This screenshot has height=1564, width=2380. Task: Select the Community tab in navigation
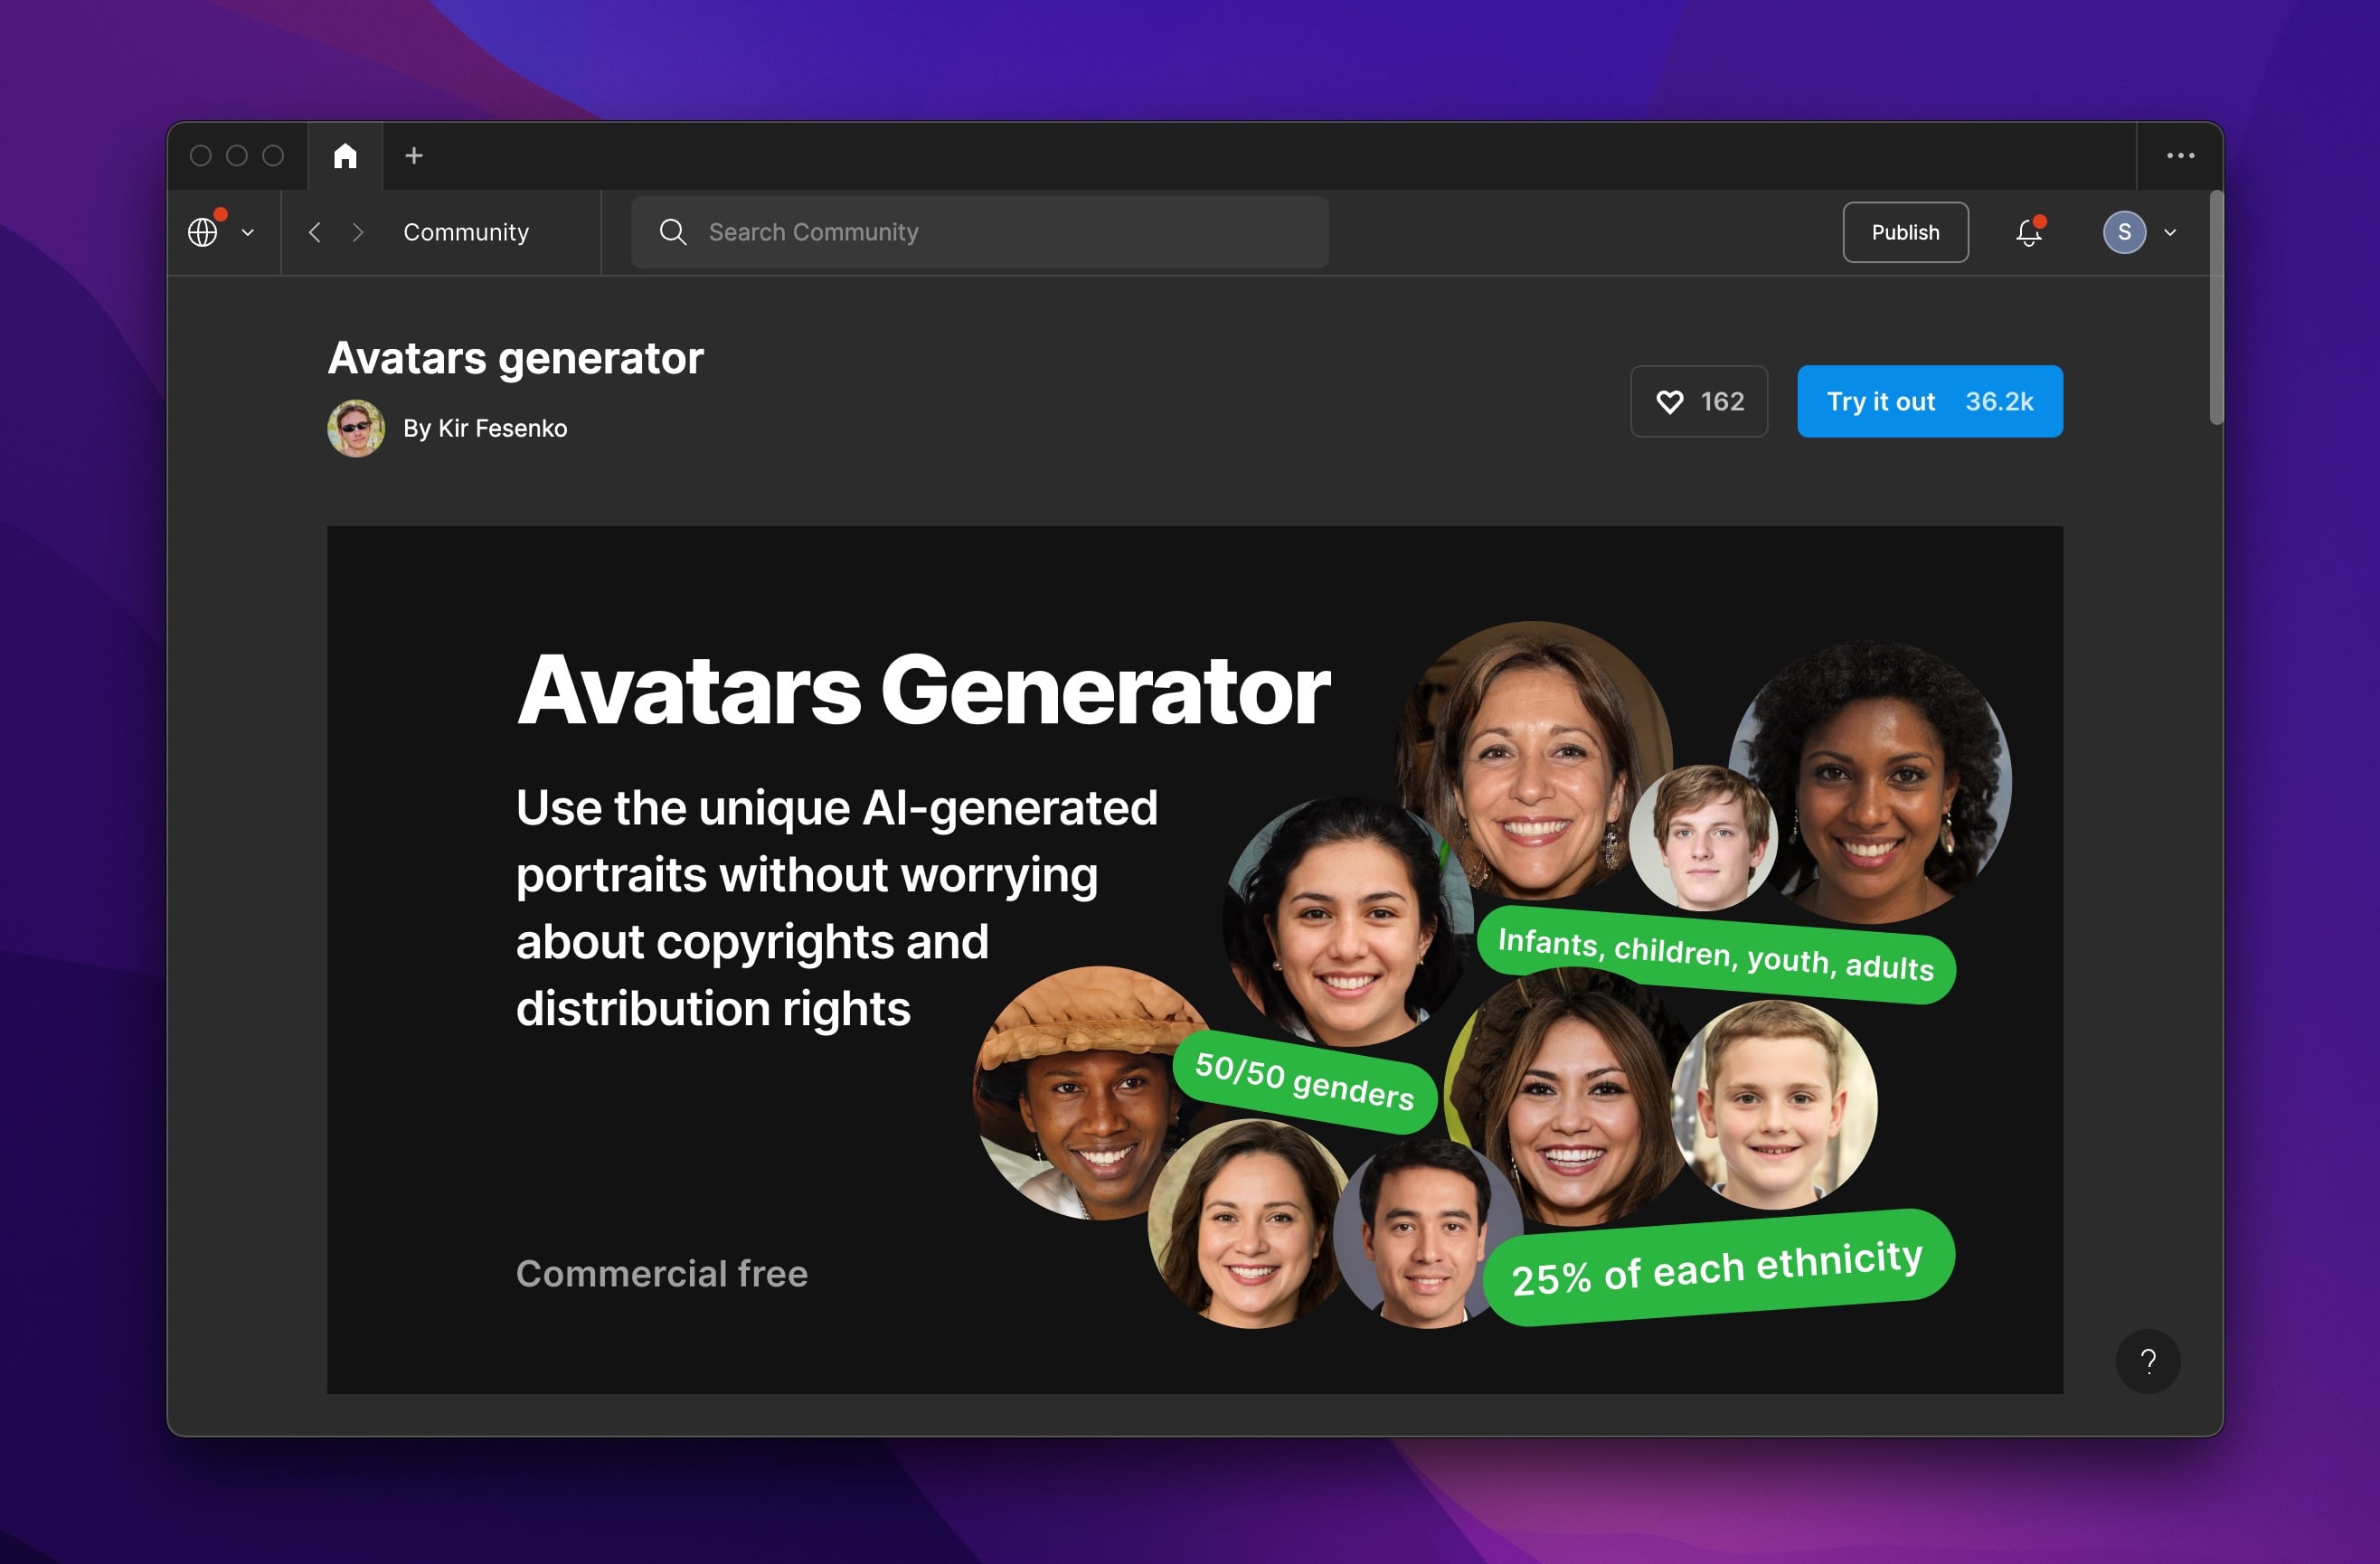click(x=465, y=231)
